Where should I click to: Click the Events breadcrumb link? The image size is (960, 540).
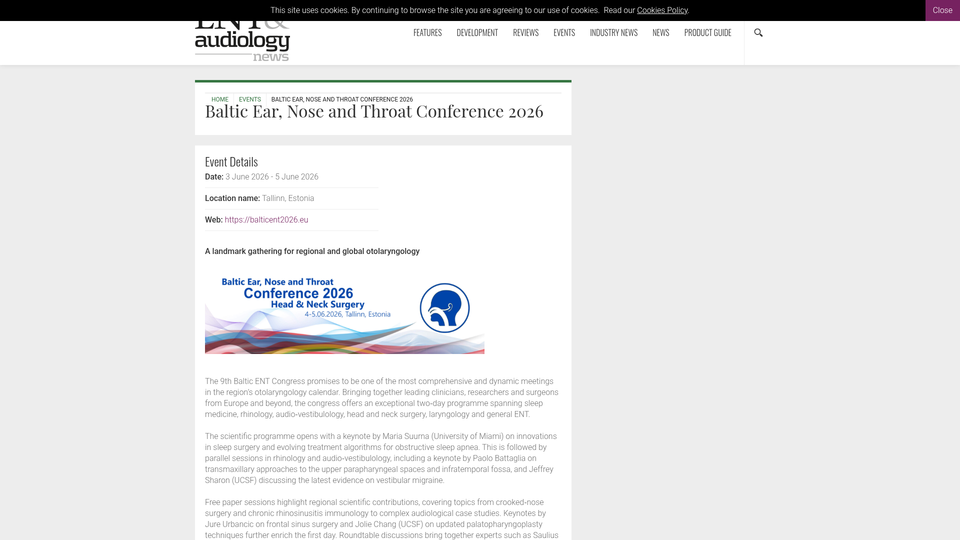pos(250,99)
